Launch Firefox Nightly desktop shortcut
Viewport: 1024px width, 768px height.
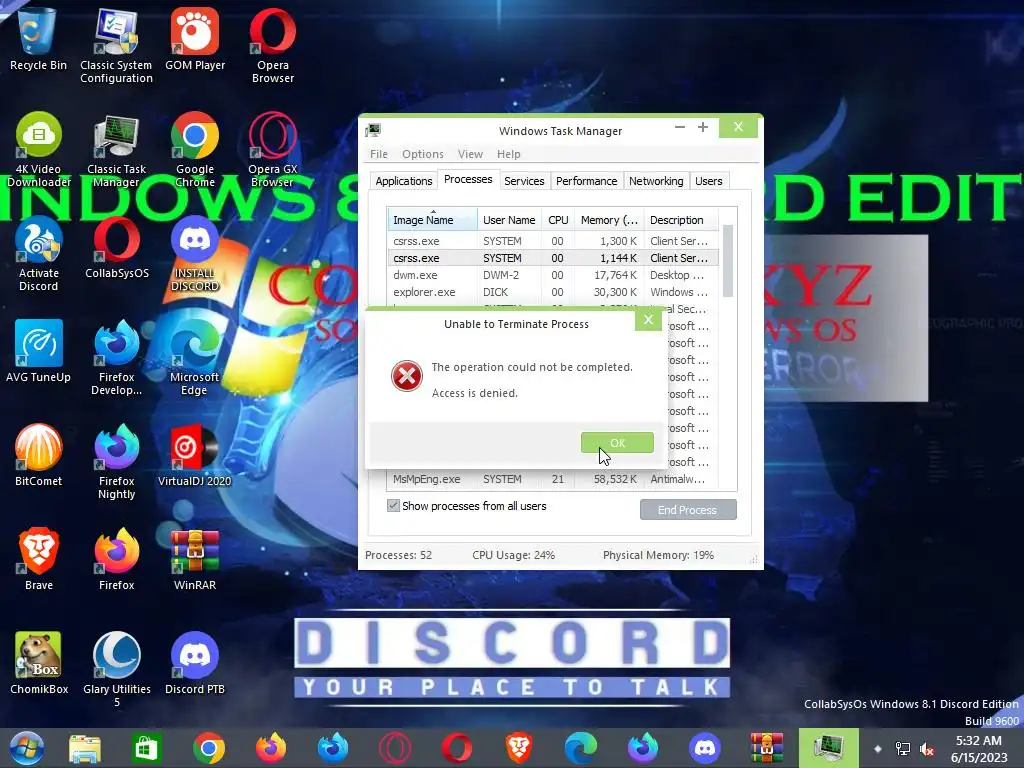point(116,461)
